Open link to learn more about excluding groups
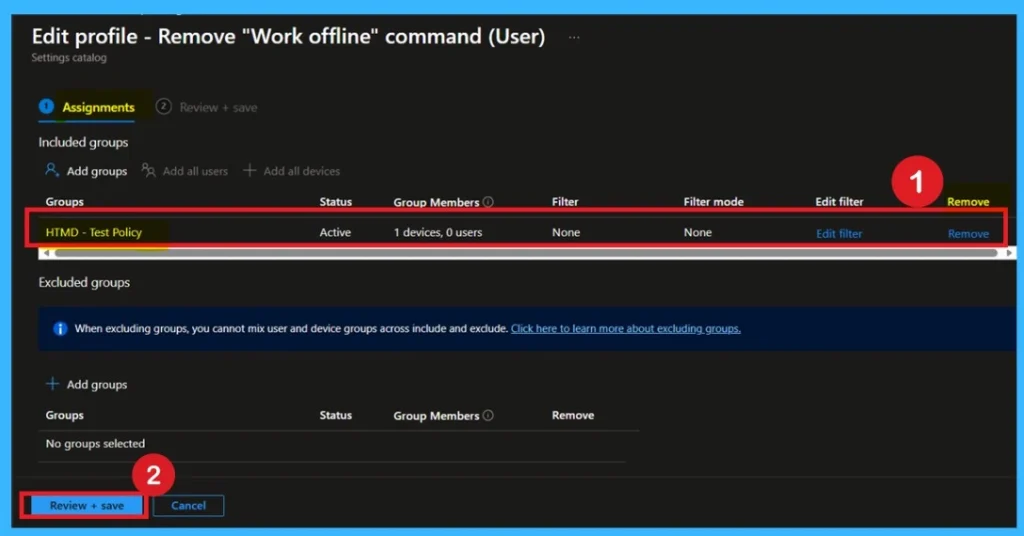Image resolution: width=1024 pixels, height=536 pixels. click(x=626, y=328)
